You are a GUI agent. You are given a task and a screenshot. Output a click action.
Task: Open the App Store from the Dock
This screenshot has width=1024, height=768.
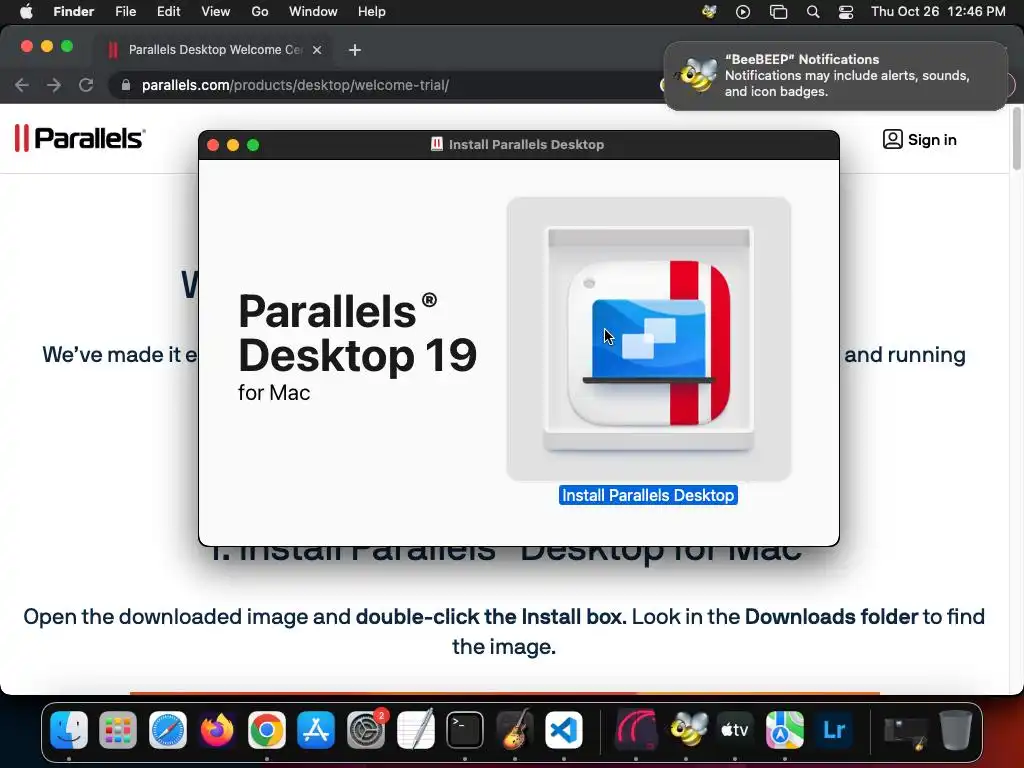coord(316,729)
